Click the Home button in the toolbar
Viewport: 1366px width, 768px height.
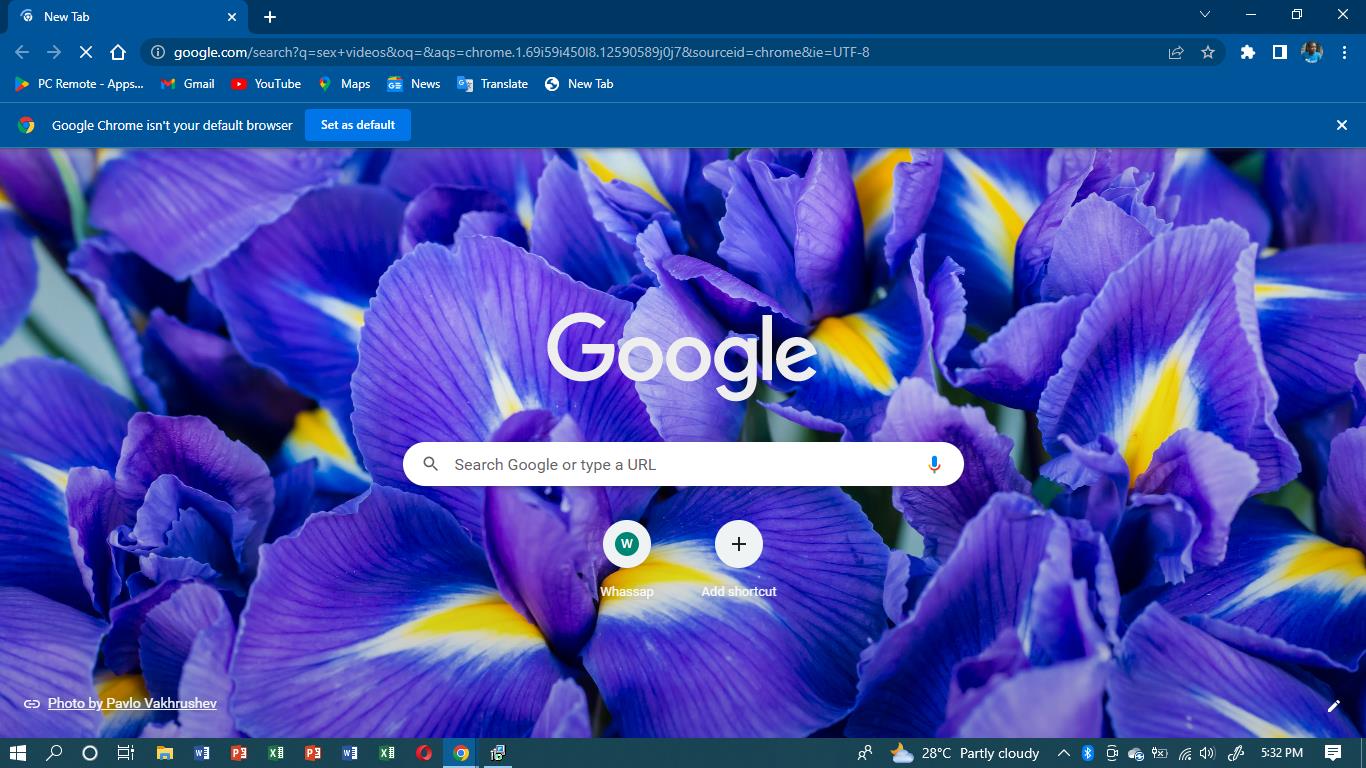[118, 52]
